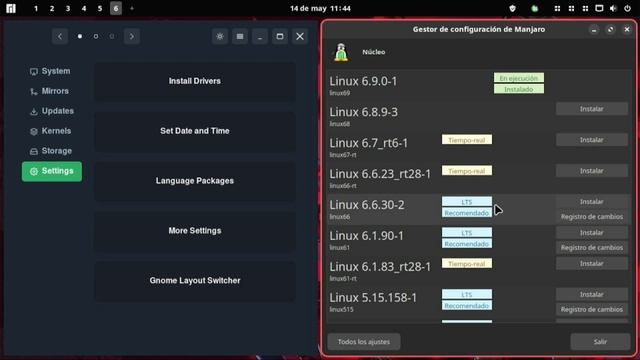Image resolution: width=640 pixels, height=360 pixels.
Task: Click Set Date and Time button
Action: [x=195, y=131]
